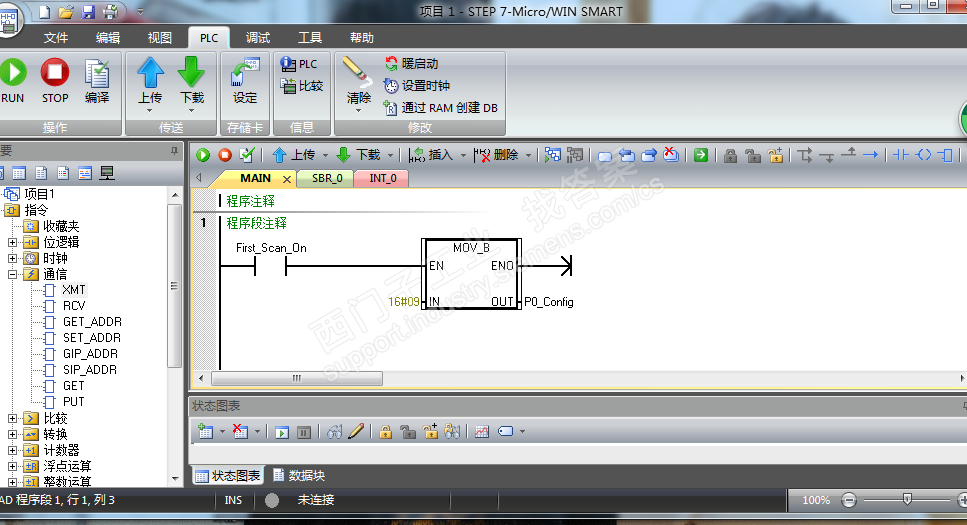Close the MAIN tab
This screenshot has width=967, height=525.
pyautogui.click(x=286, y=179)
